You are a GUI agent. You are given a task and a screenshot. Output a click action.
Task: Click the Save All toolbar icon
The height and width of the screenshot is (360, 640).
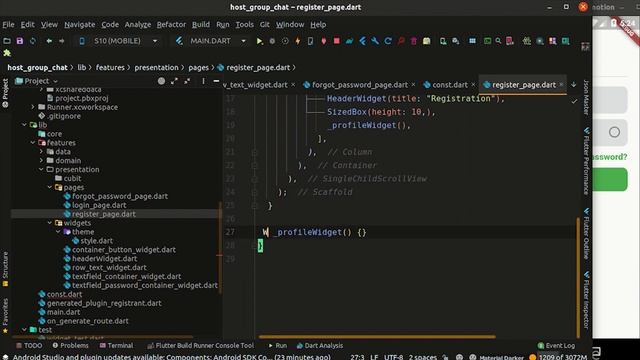tap(20, 41)
